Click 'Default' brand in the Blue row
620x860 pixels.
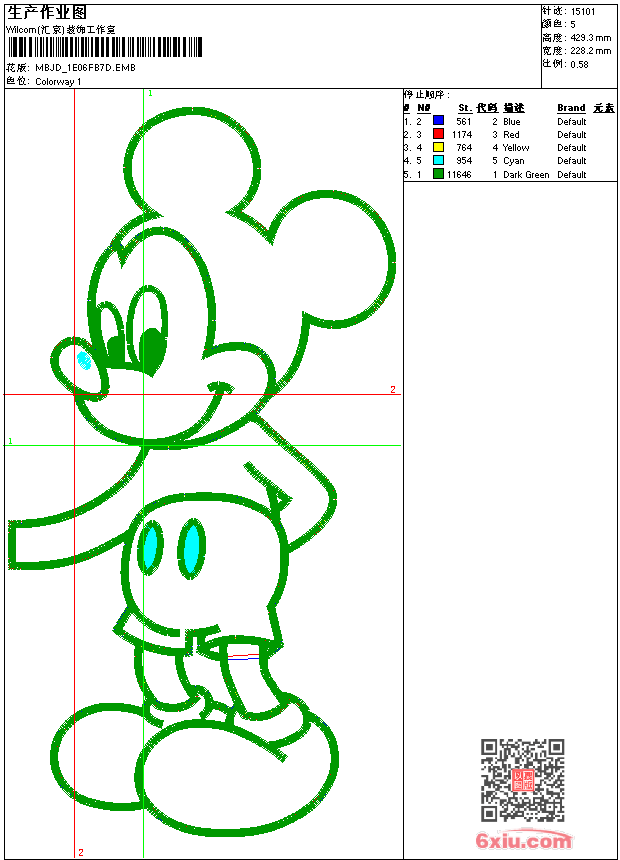click(572, 122)
